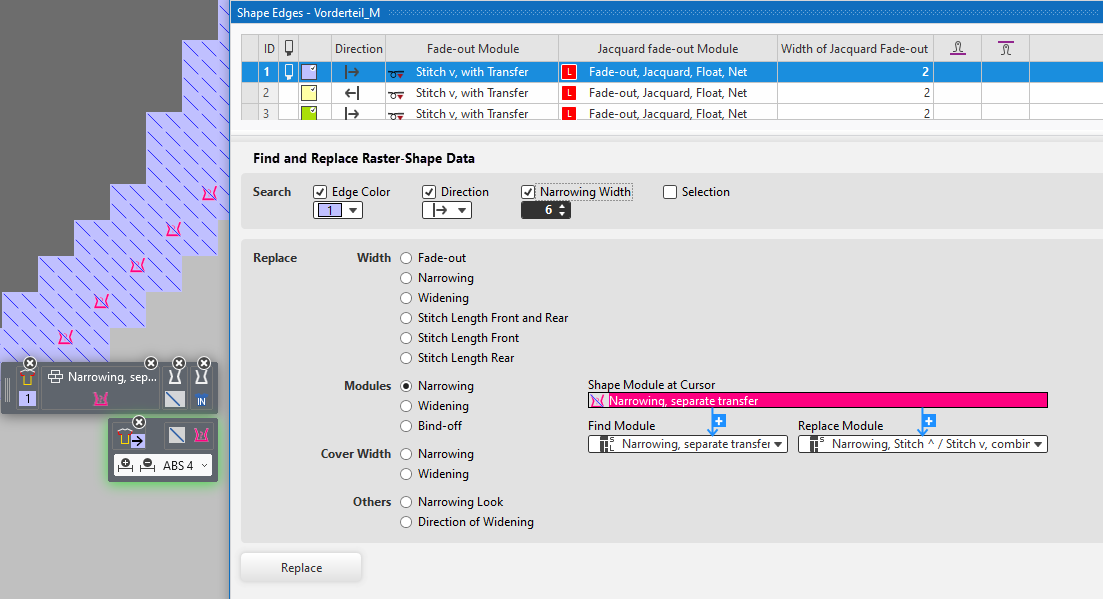Image resolution: width=1103 pixels, height=599 pixels.
Task: Click the Fade-out Module column header
Action: pos(472,48)
